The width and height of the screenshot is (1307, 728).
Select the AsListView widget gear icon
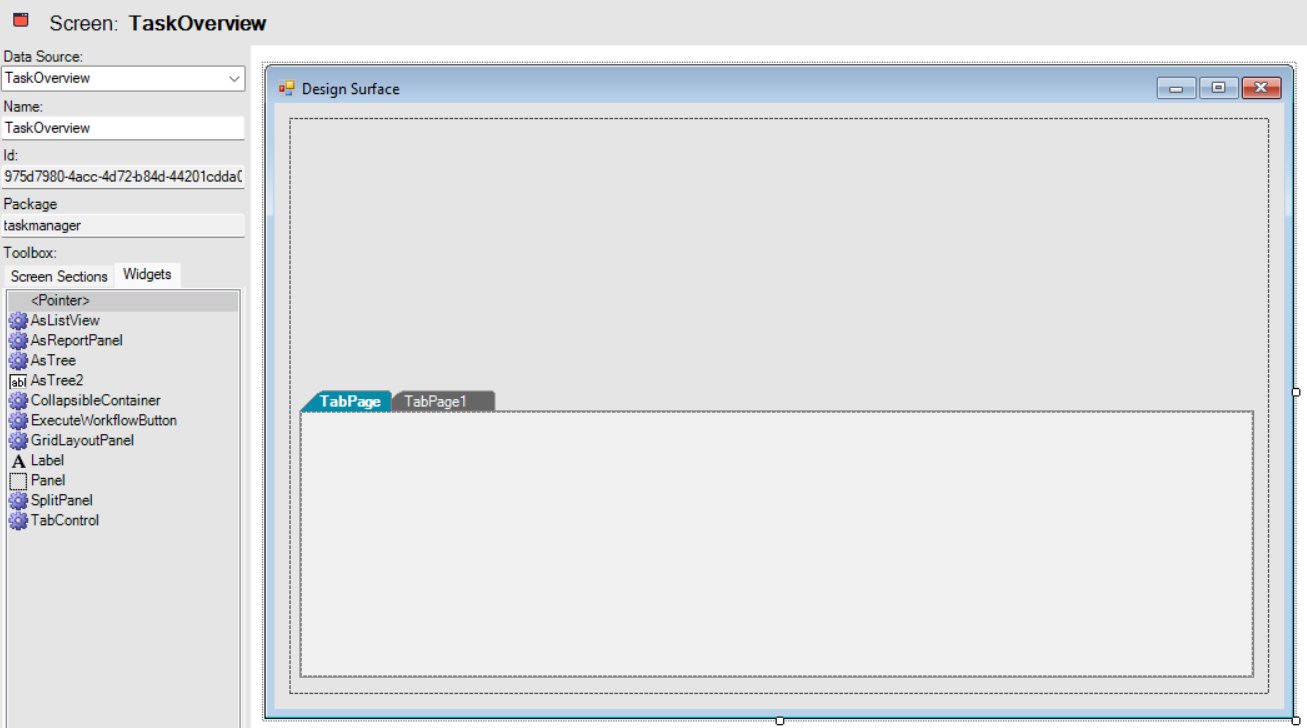click(18, 321)
